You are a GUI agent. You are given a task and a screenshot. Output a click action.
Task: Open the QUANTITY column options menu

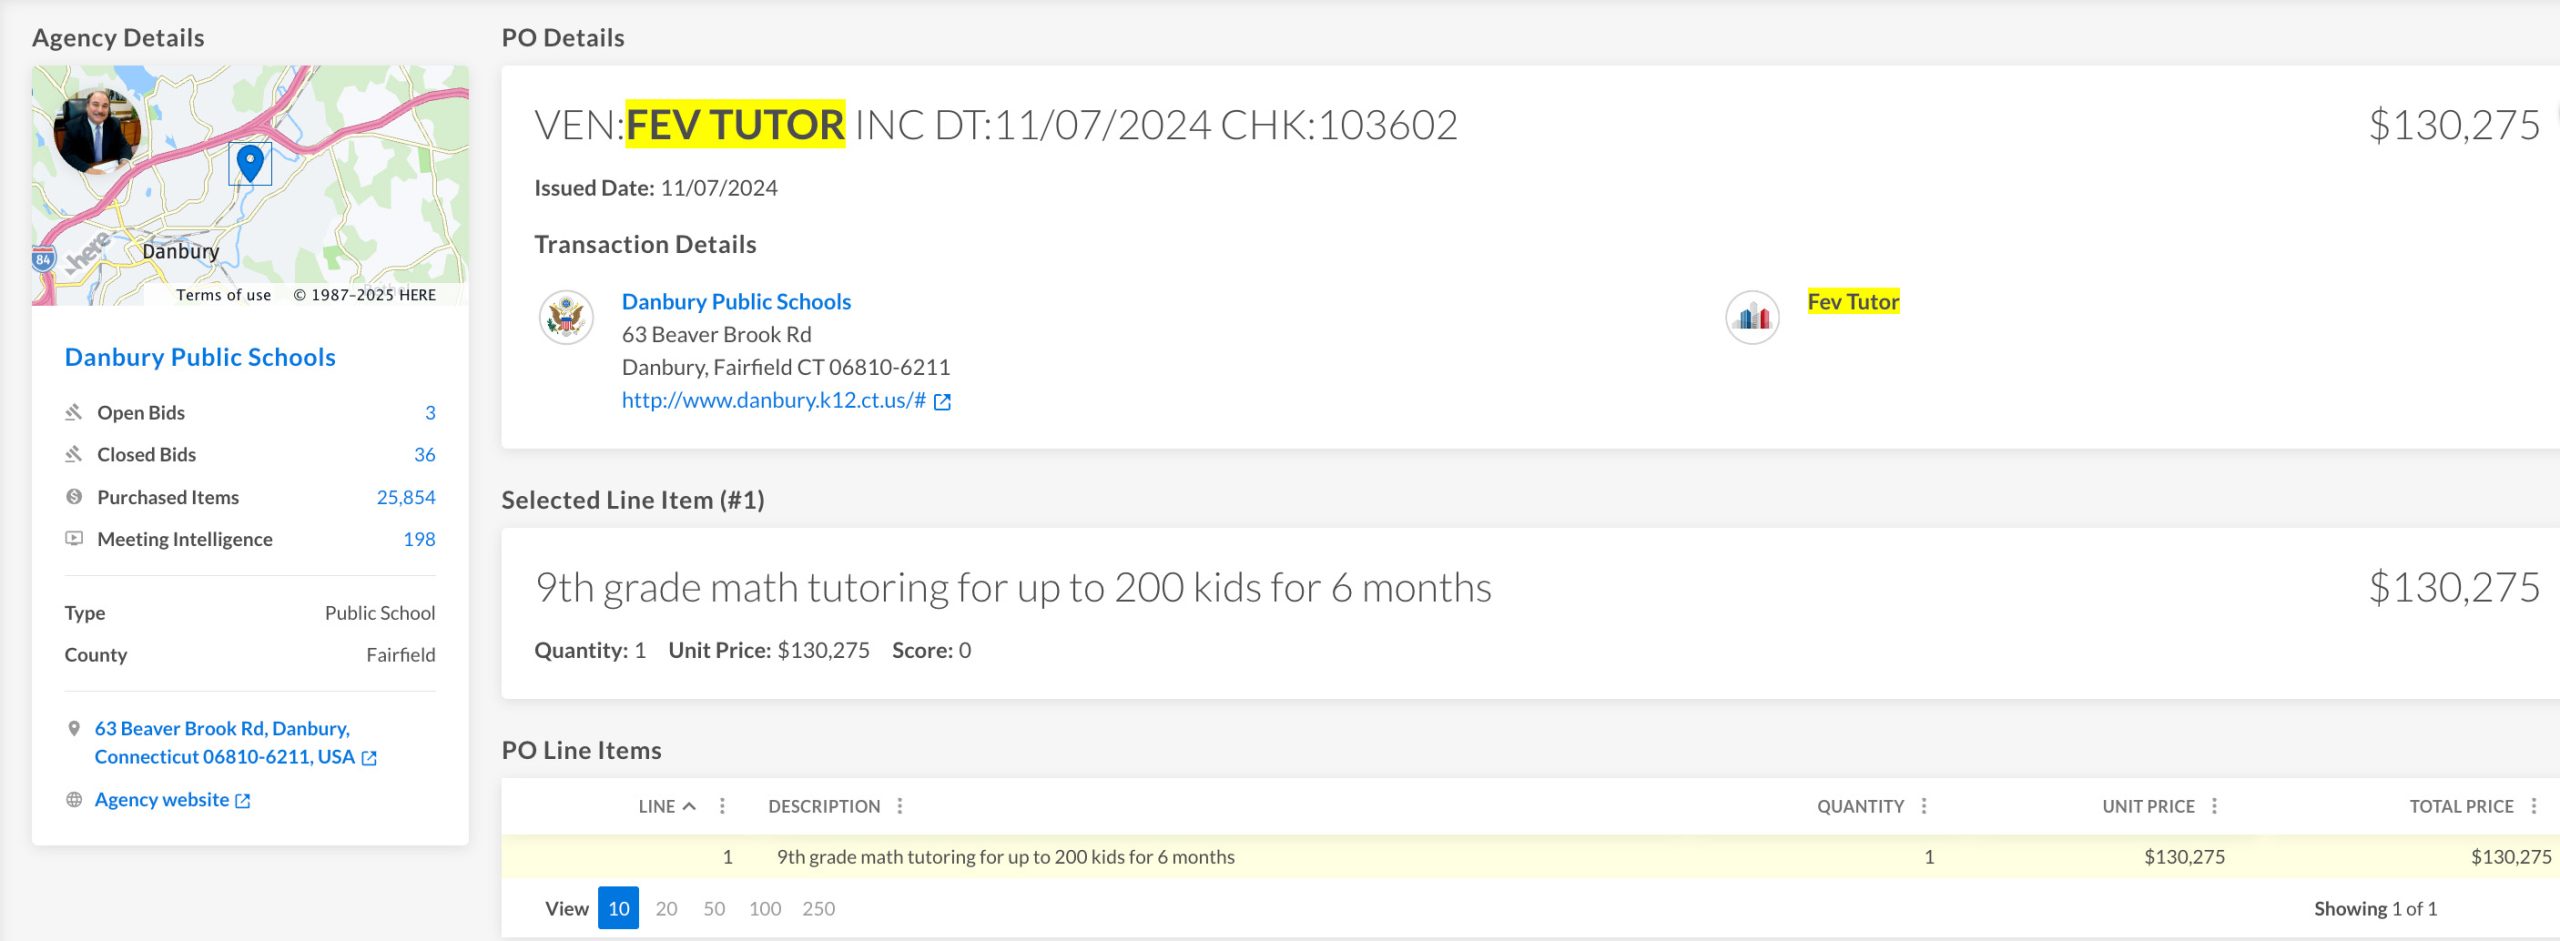[x=1924, y=806]
